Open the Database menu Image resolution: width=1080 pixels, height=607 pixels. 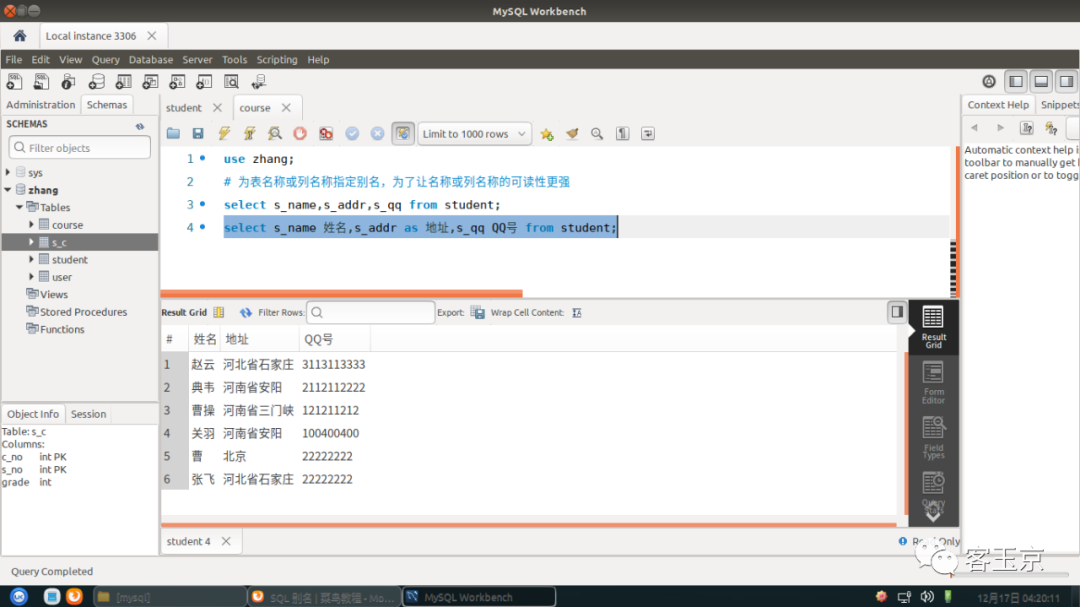151,60
